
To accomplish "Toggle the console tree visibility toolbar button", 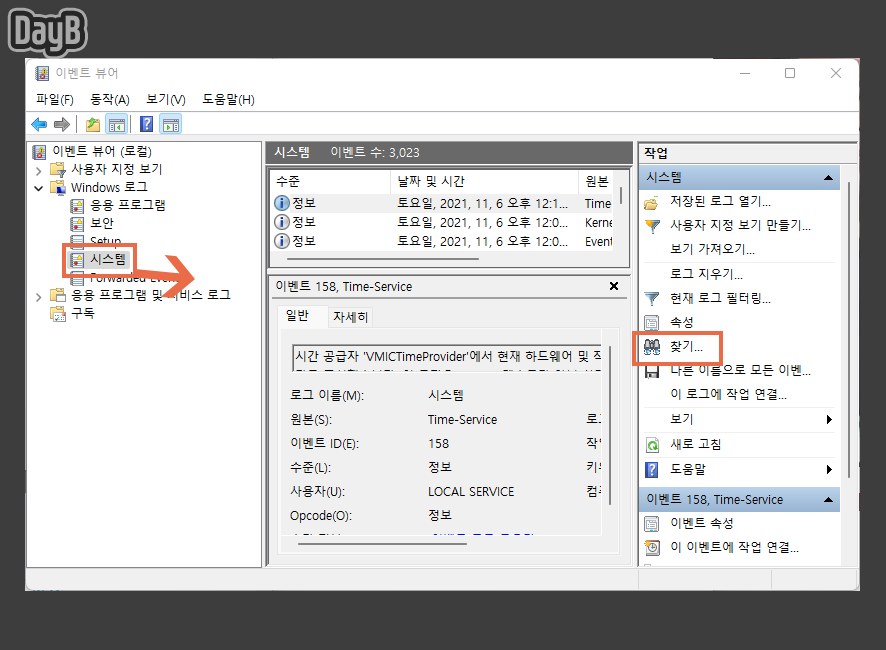I will (119, 123).
